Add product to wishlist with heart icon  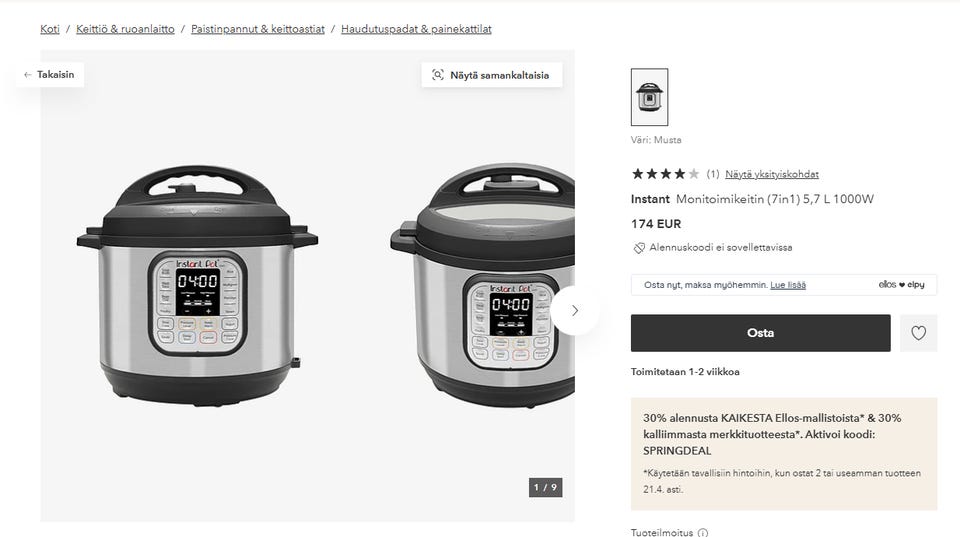pyautogui.click(x=918, y=333)
